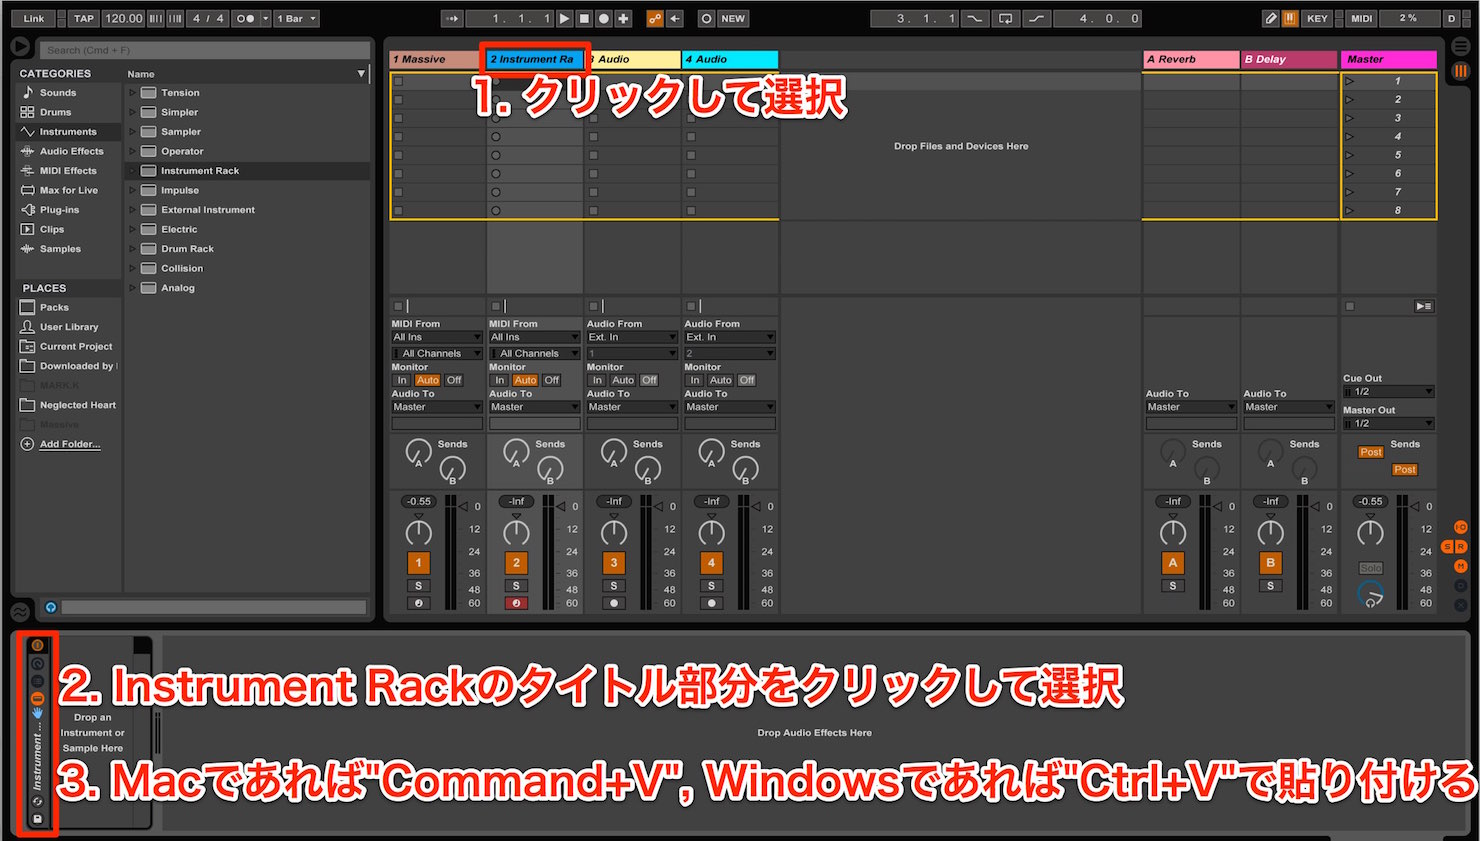Click the Re-Enable Automation arrow button
The height and width of the screenshot is (841, 1480).
[x=675, y=18]
